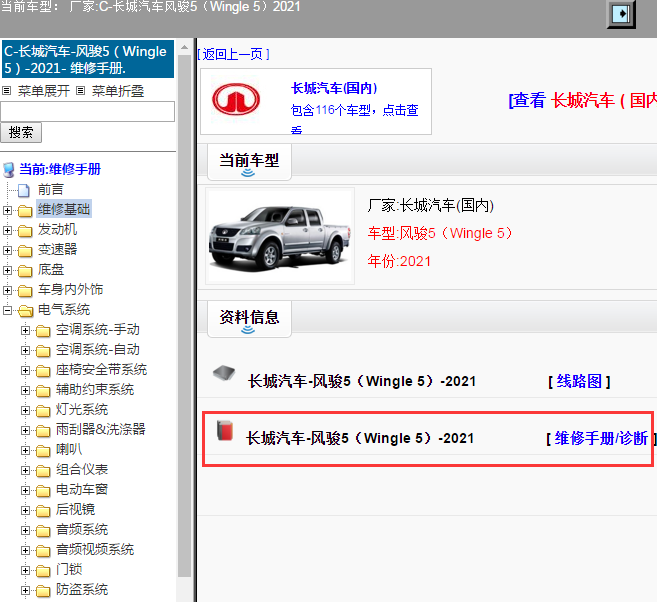Click the 组合仪表 folder icon
This screenshot has width=657, height=602.
(x=43, y=470)
